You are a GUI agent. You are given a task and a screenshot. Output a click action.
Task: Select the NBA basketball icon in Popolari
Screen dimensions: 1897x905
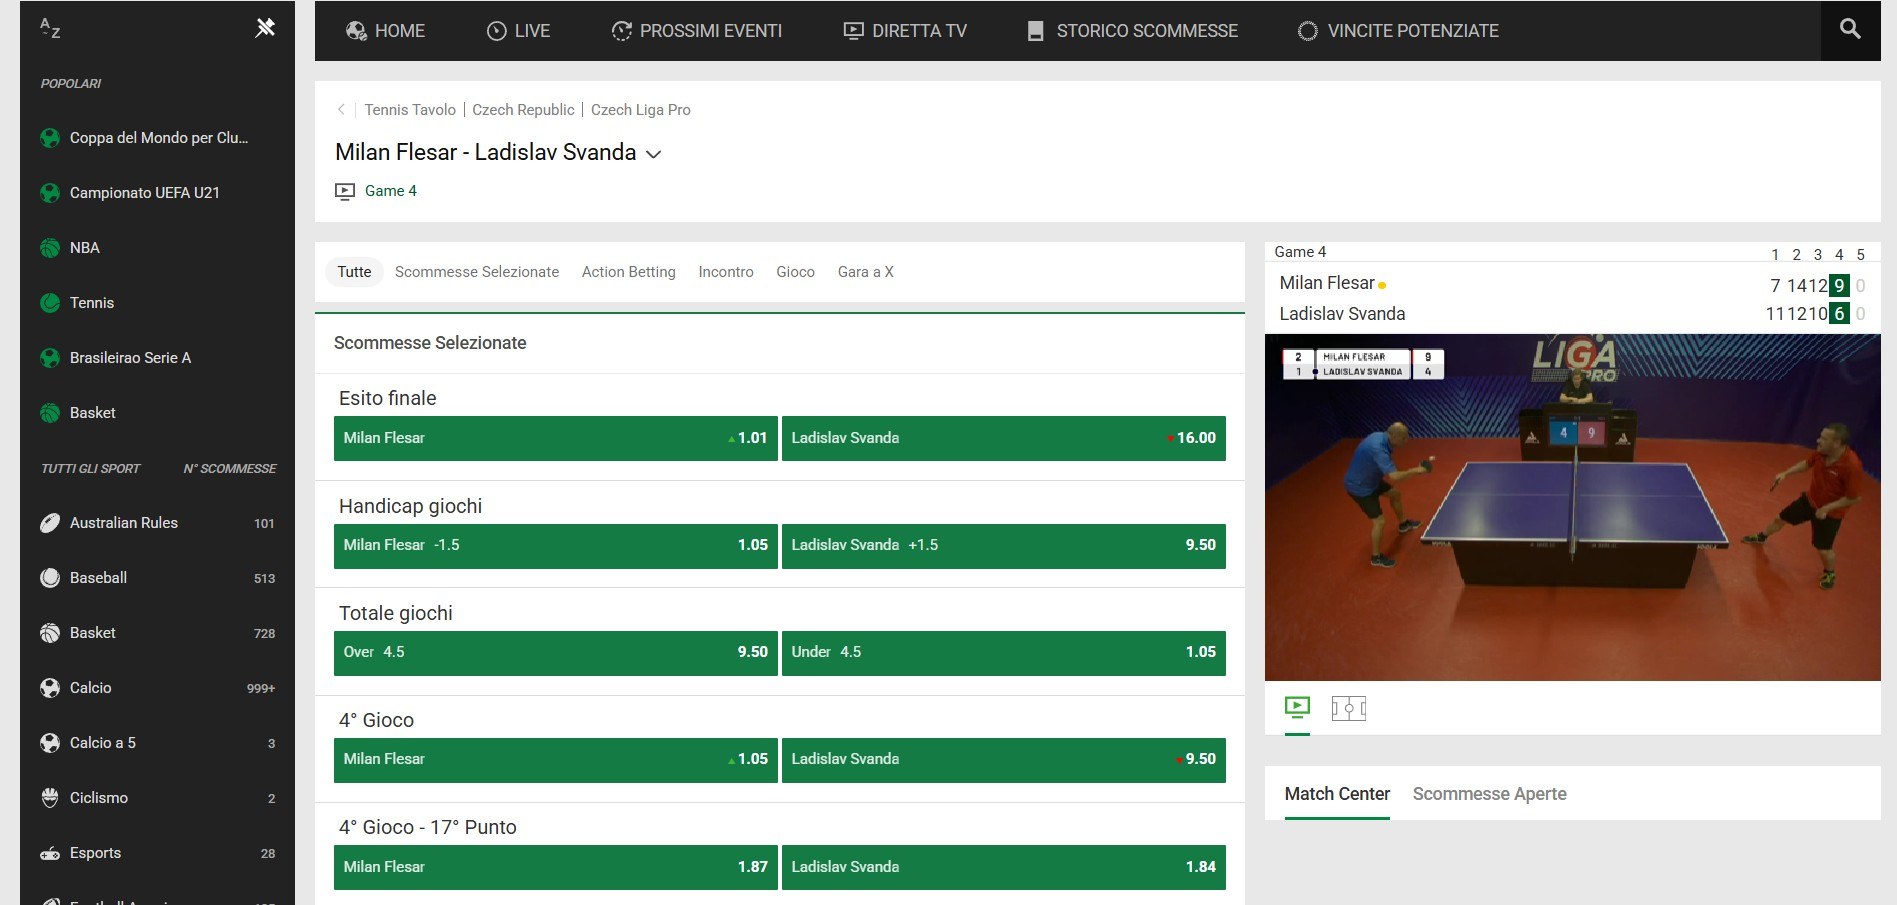point(49,247)
